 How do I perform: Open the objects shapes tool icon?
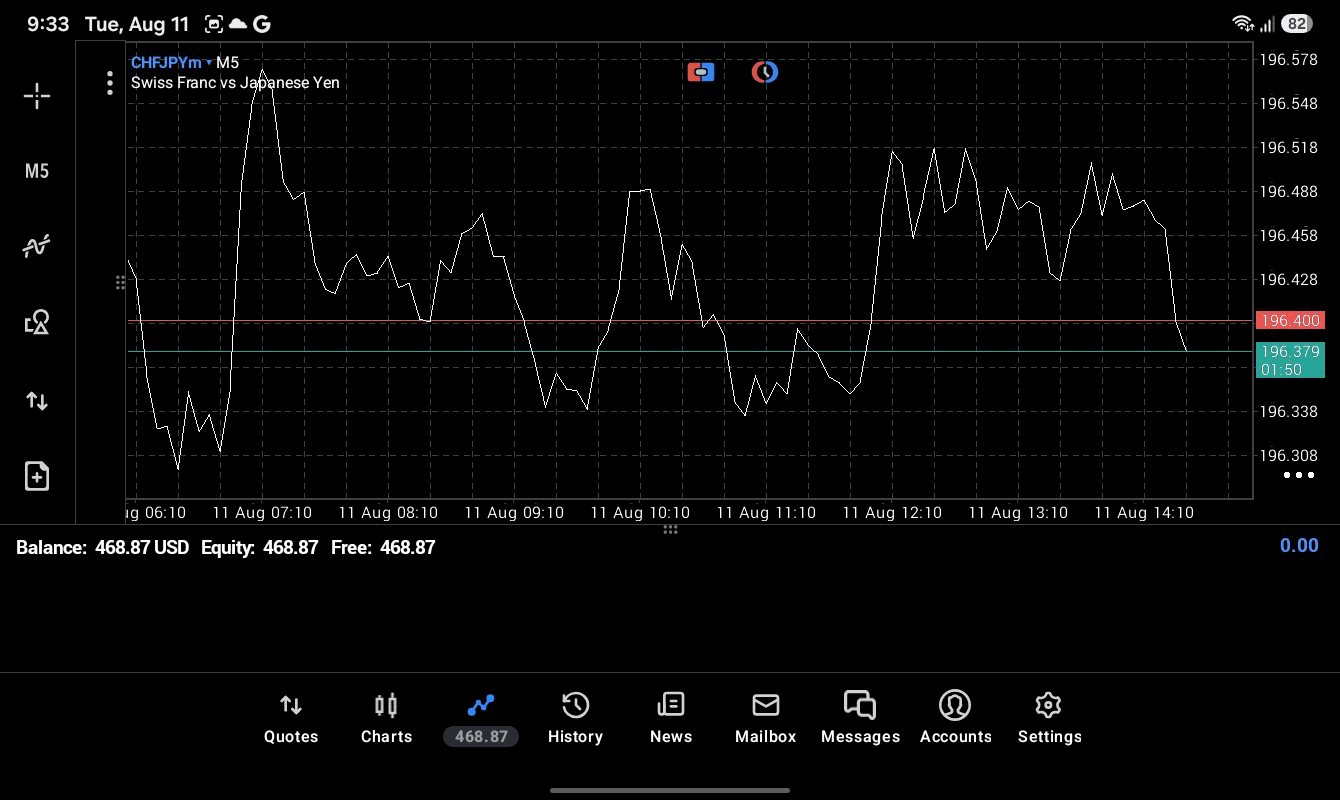point(37,322)
